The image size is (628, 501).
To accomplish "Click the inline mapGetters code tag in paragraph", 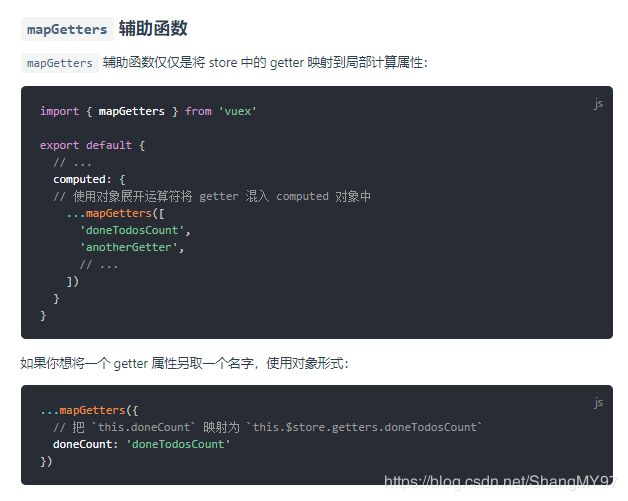I will click(x=60, y=63).
